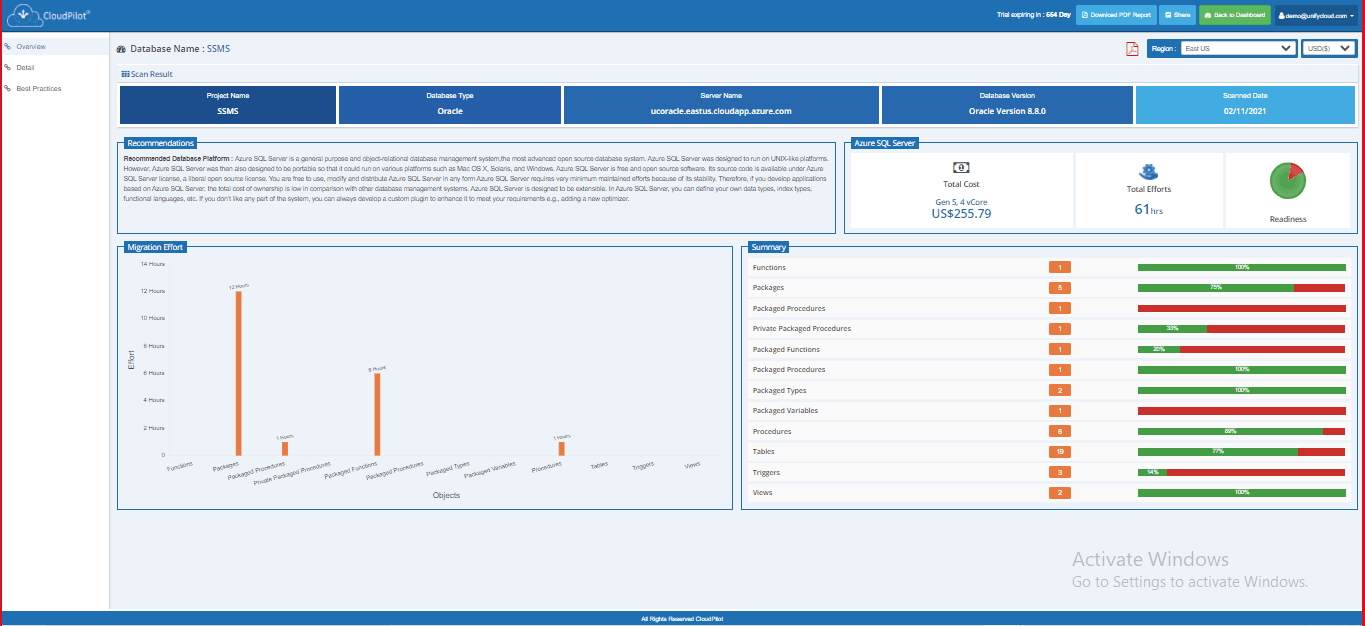Screen dimensions: 1365x626
Task: Click the Share button
Action: coord(1177,16)
